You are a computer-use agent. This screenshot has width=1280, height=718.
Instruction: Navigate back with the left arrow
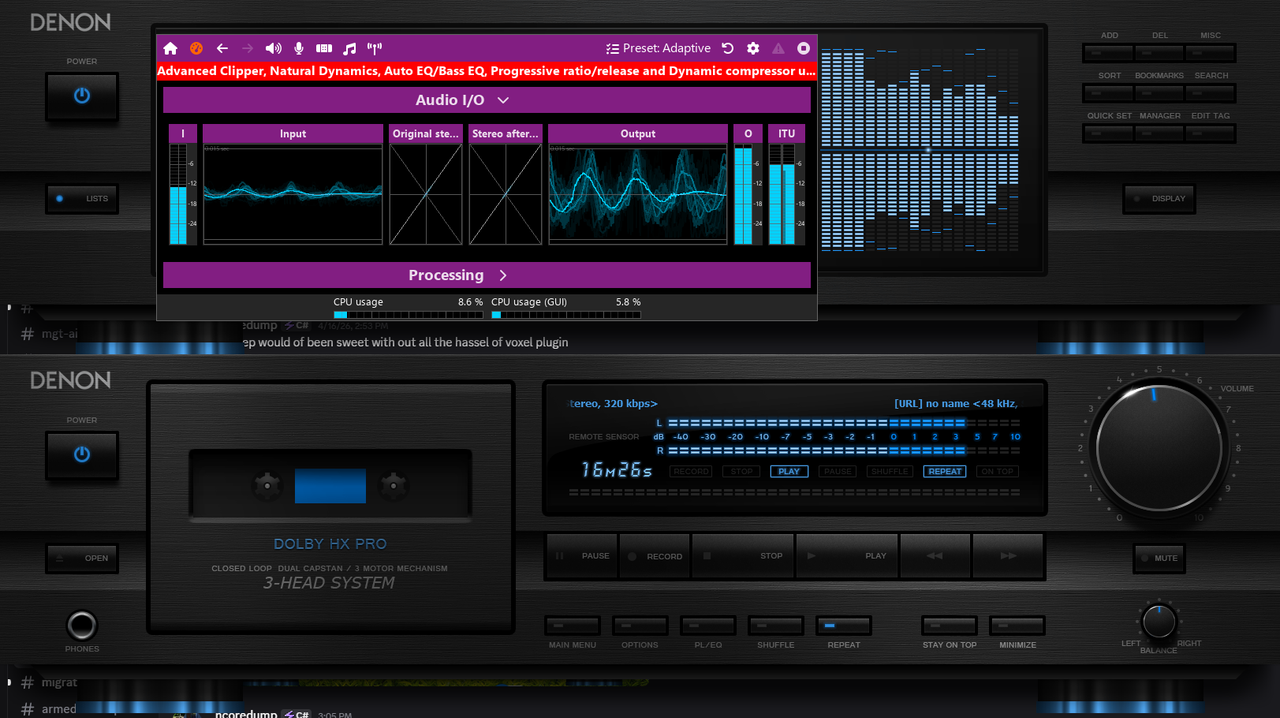[222, 48]
